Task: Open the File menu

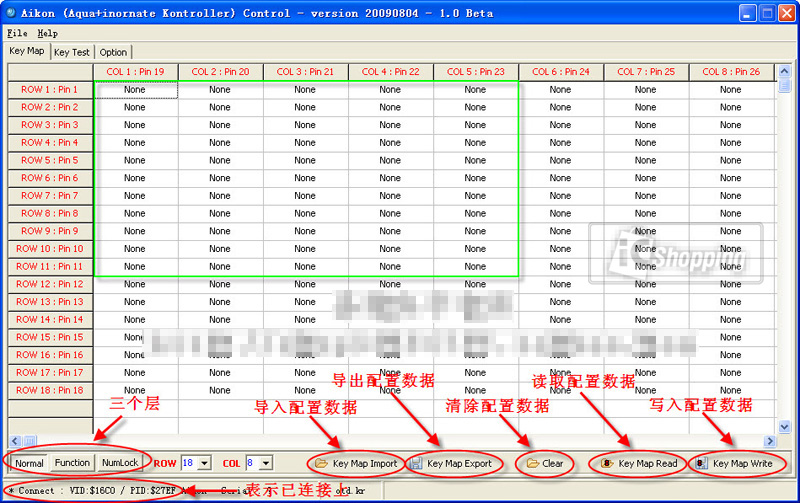Action: (17, 33)
